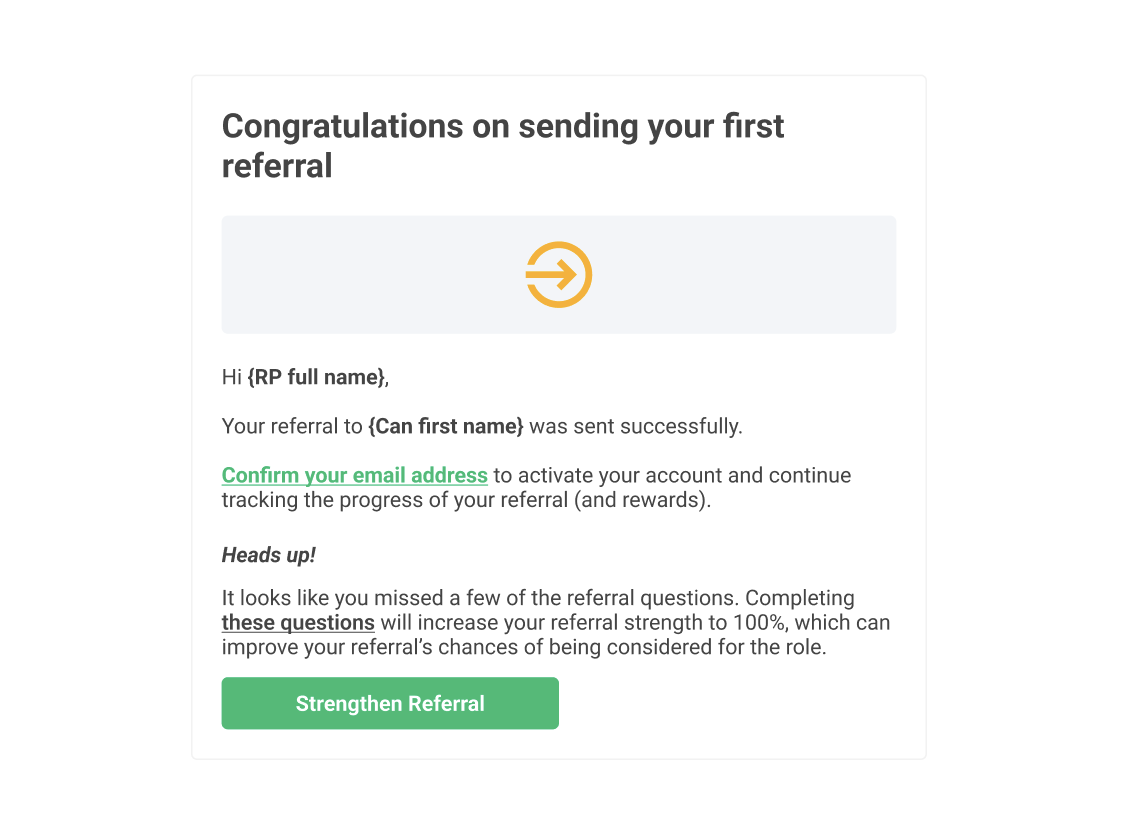Select the {RP full name} placeholder
Viewport: 1142px width, 838px height.
pos(316,377)
